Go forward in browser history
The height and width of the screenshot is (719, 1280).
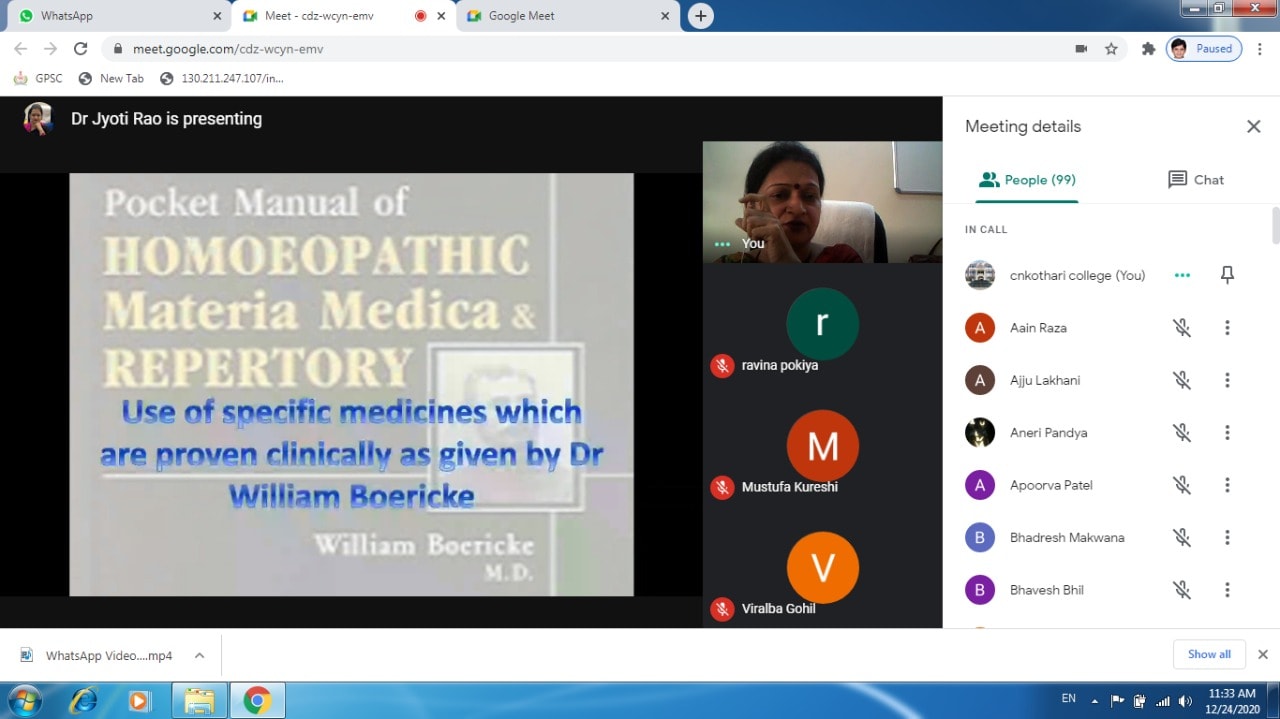(x=50, y=48)
